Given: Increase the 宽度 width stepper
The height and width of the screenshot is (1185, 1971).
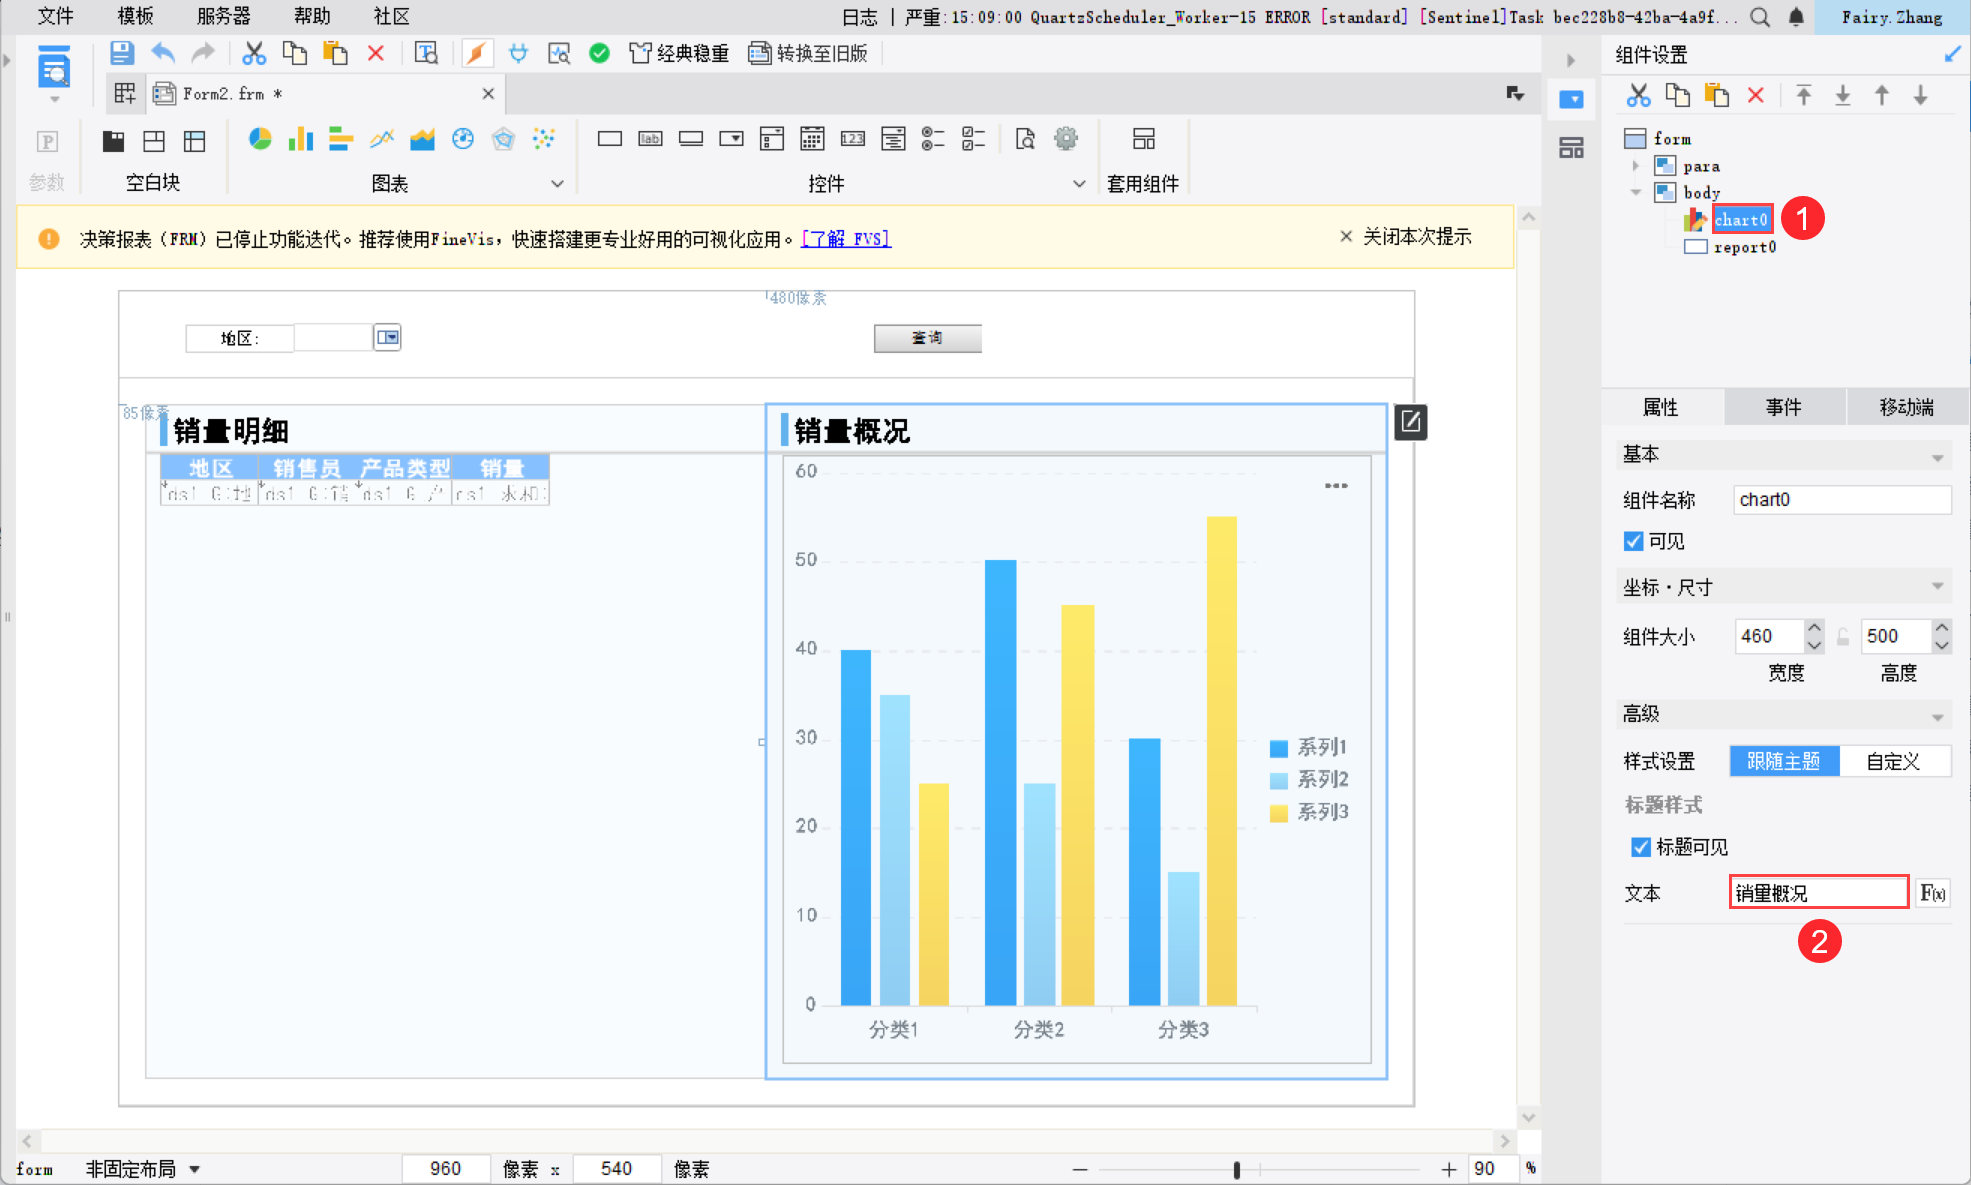Looking at the screenshot, I should tap(1814, 628).
